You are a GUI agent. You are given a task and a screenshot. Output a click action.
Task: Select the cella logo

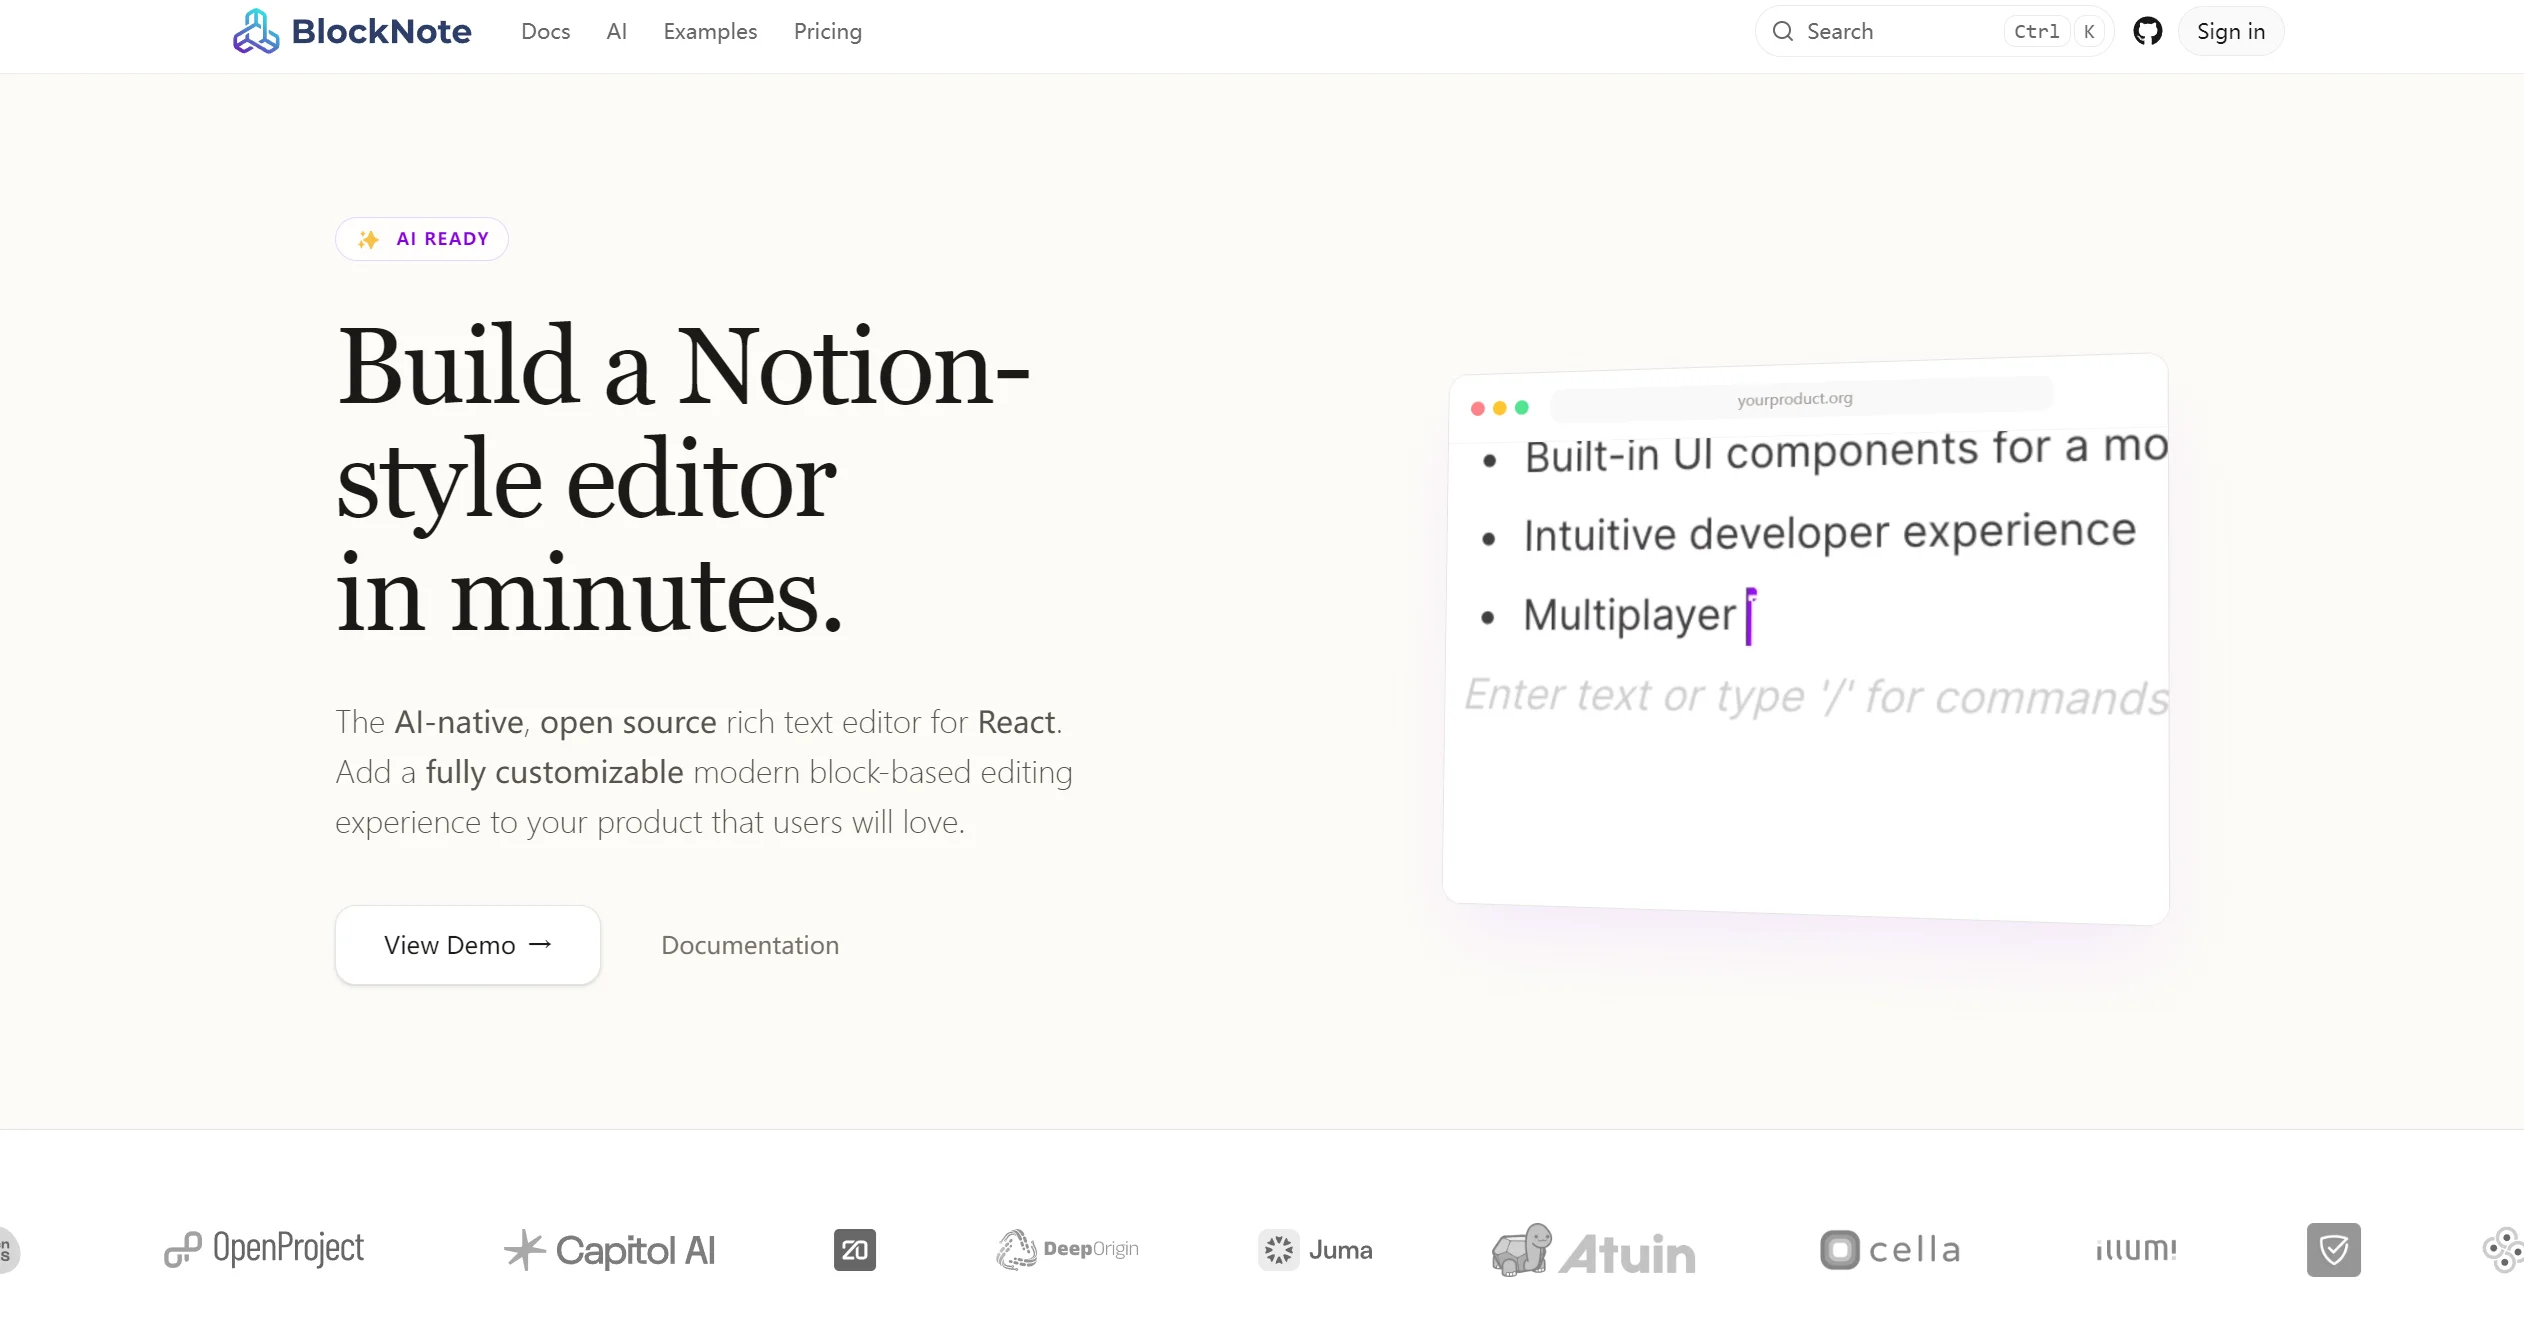pos(1888,1249)
